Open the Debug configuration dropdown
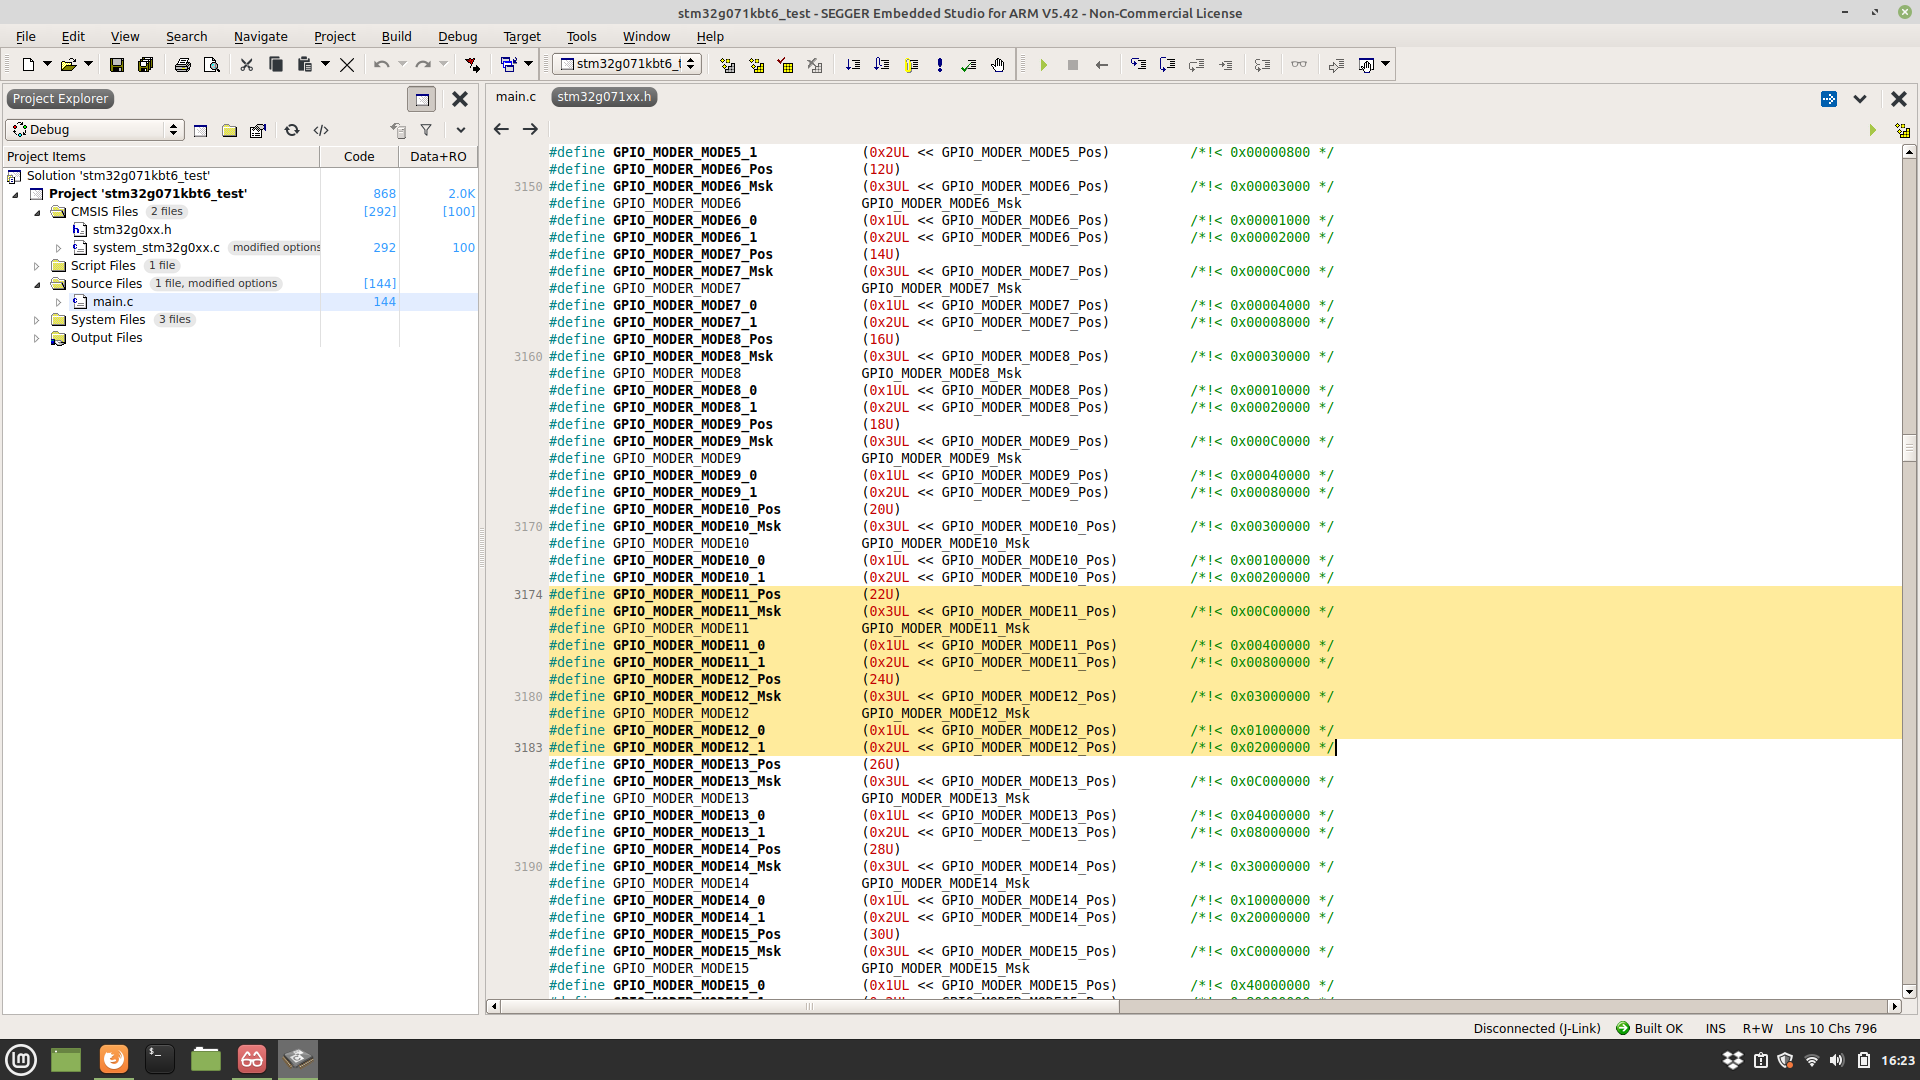Screen dimensions: 1920x1080 click(95, 130)
